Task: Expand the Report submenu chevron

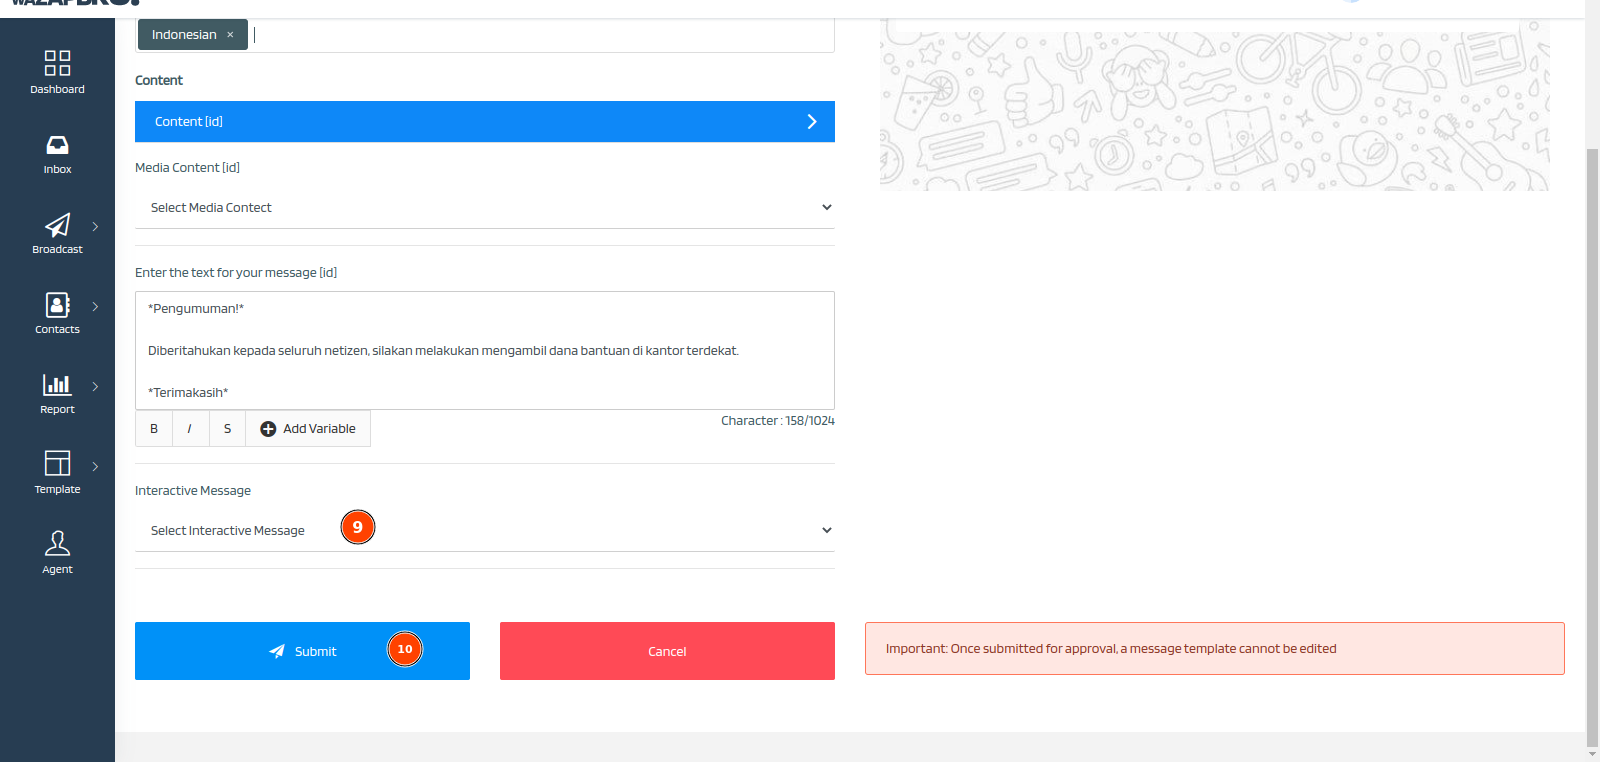Action: pyautogui.click(x=96, y=385)
